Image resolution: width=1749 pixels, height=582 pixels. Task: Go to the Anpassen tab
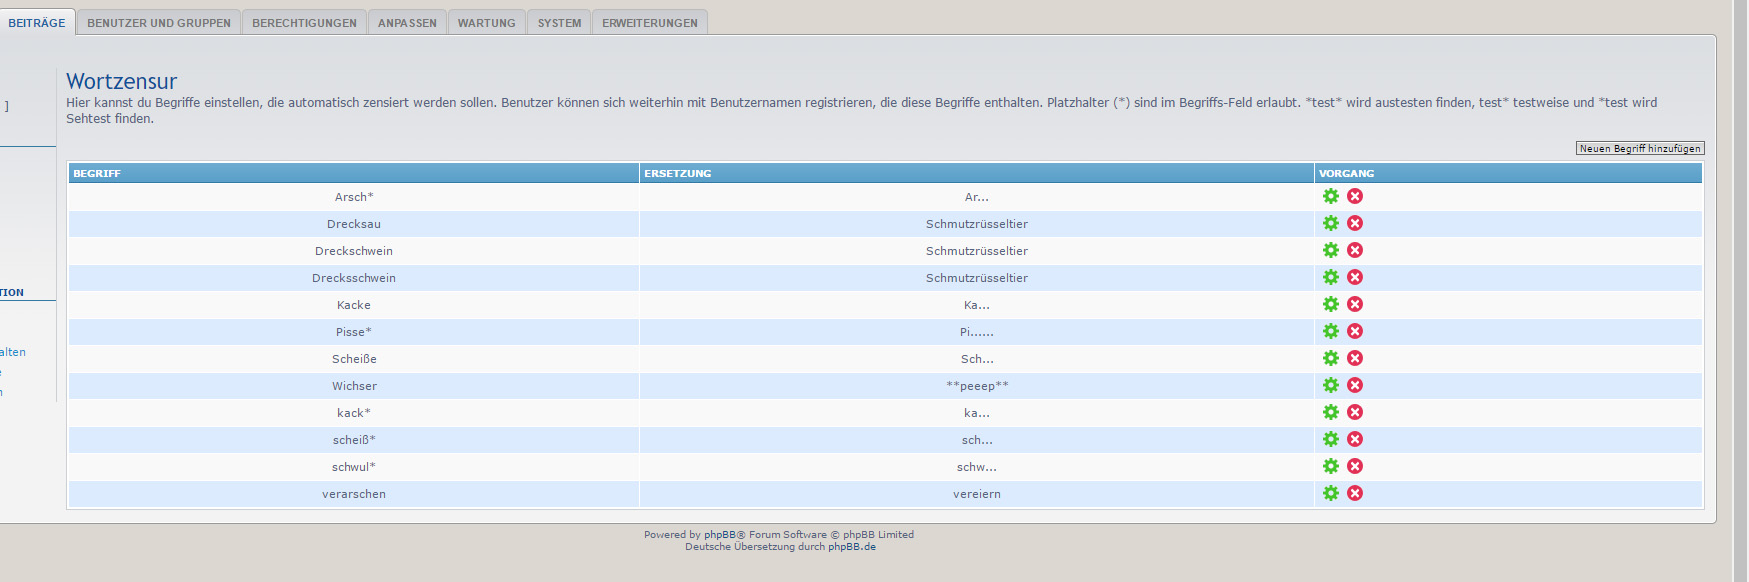(407, 23)
